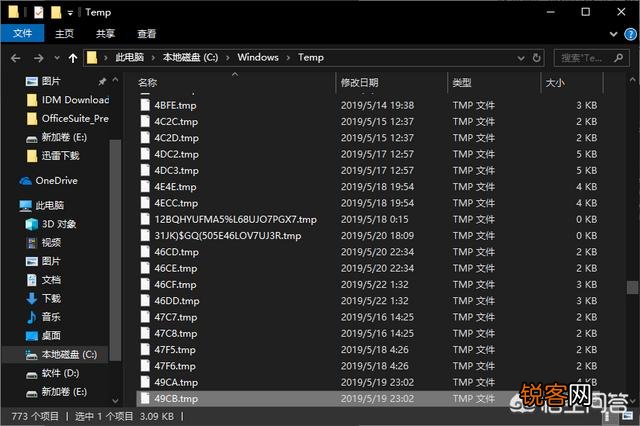Open the 3D 对象 folder
Image resolution: width=640 pixels, height=426 pixels.
[51, 224]
